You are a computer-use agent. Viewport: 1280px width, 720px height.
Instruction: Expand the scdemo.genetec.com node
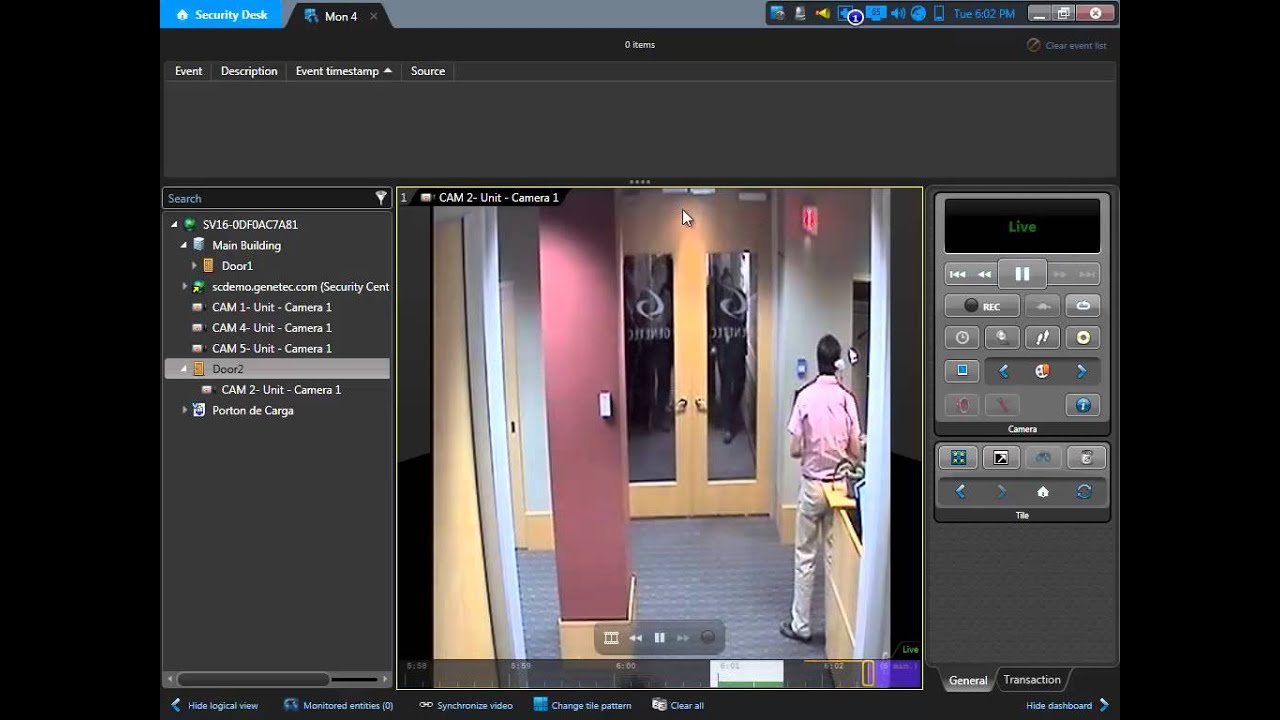[x=185, y=287]
